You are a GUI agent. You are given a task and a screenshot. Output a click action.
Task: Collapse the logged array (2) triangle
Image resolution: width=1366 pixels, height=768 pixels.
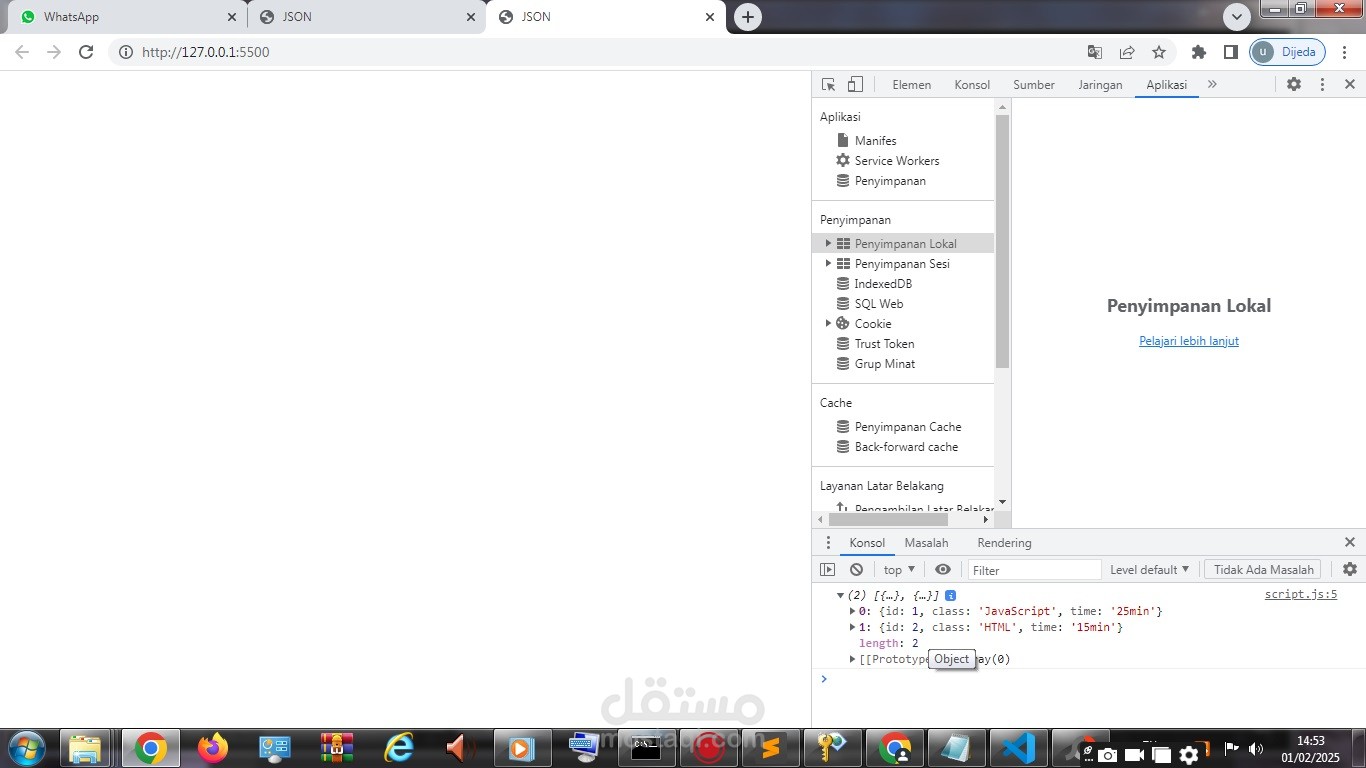pyautogui.click(x=841, y=595)
